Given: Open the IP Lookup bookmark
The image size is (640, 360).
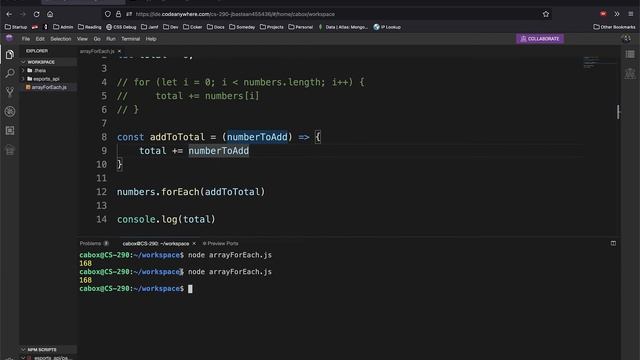Looking at the screenshot, I should pyautogui.click(x=387, y=27).
